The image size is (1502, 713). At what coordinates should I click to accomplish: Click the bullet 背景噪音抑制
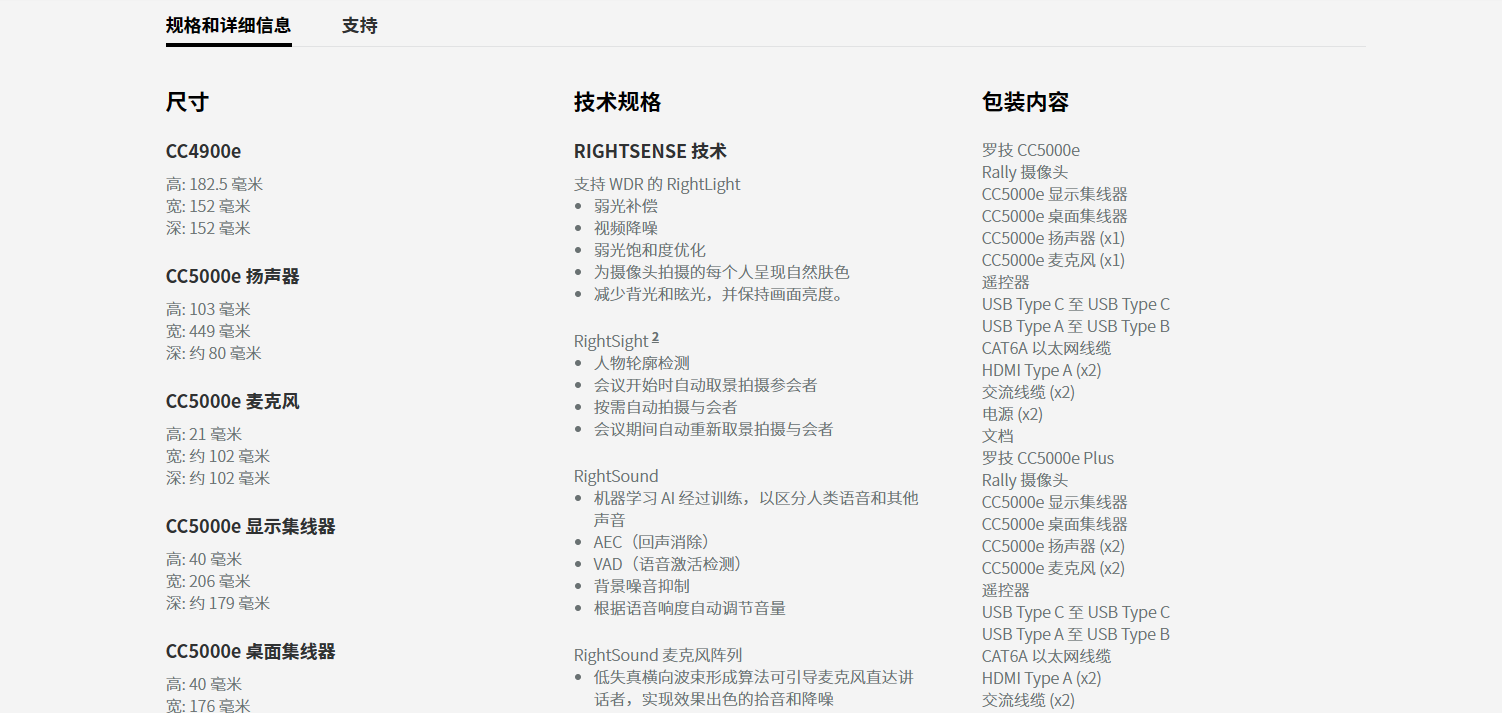point(642,586)
